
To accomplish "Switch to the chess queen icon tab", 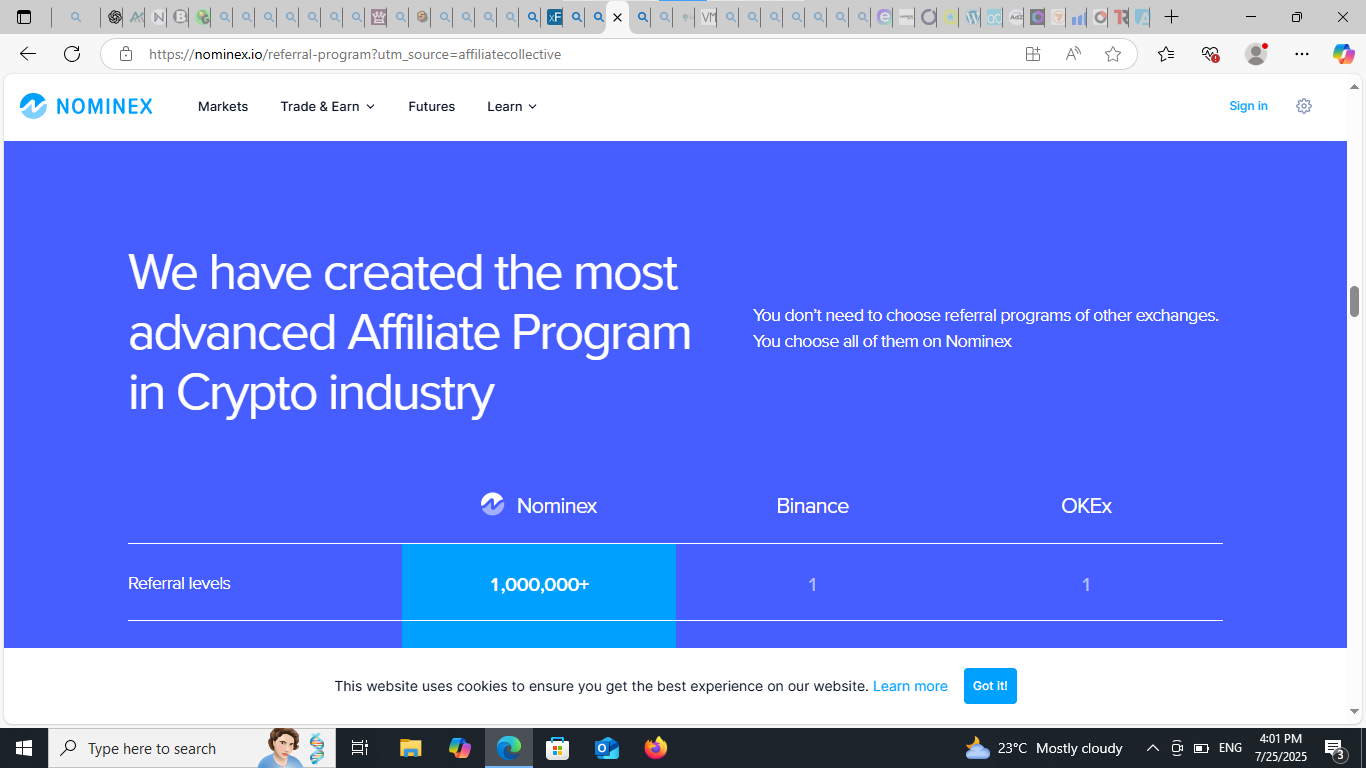I will pos(378,17).
